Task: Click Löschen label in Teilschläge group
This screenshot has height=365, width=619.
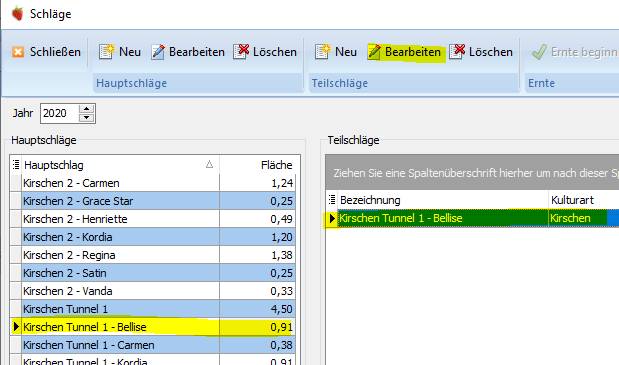Action: (x=491, y=52)
